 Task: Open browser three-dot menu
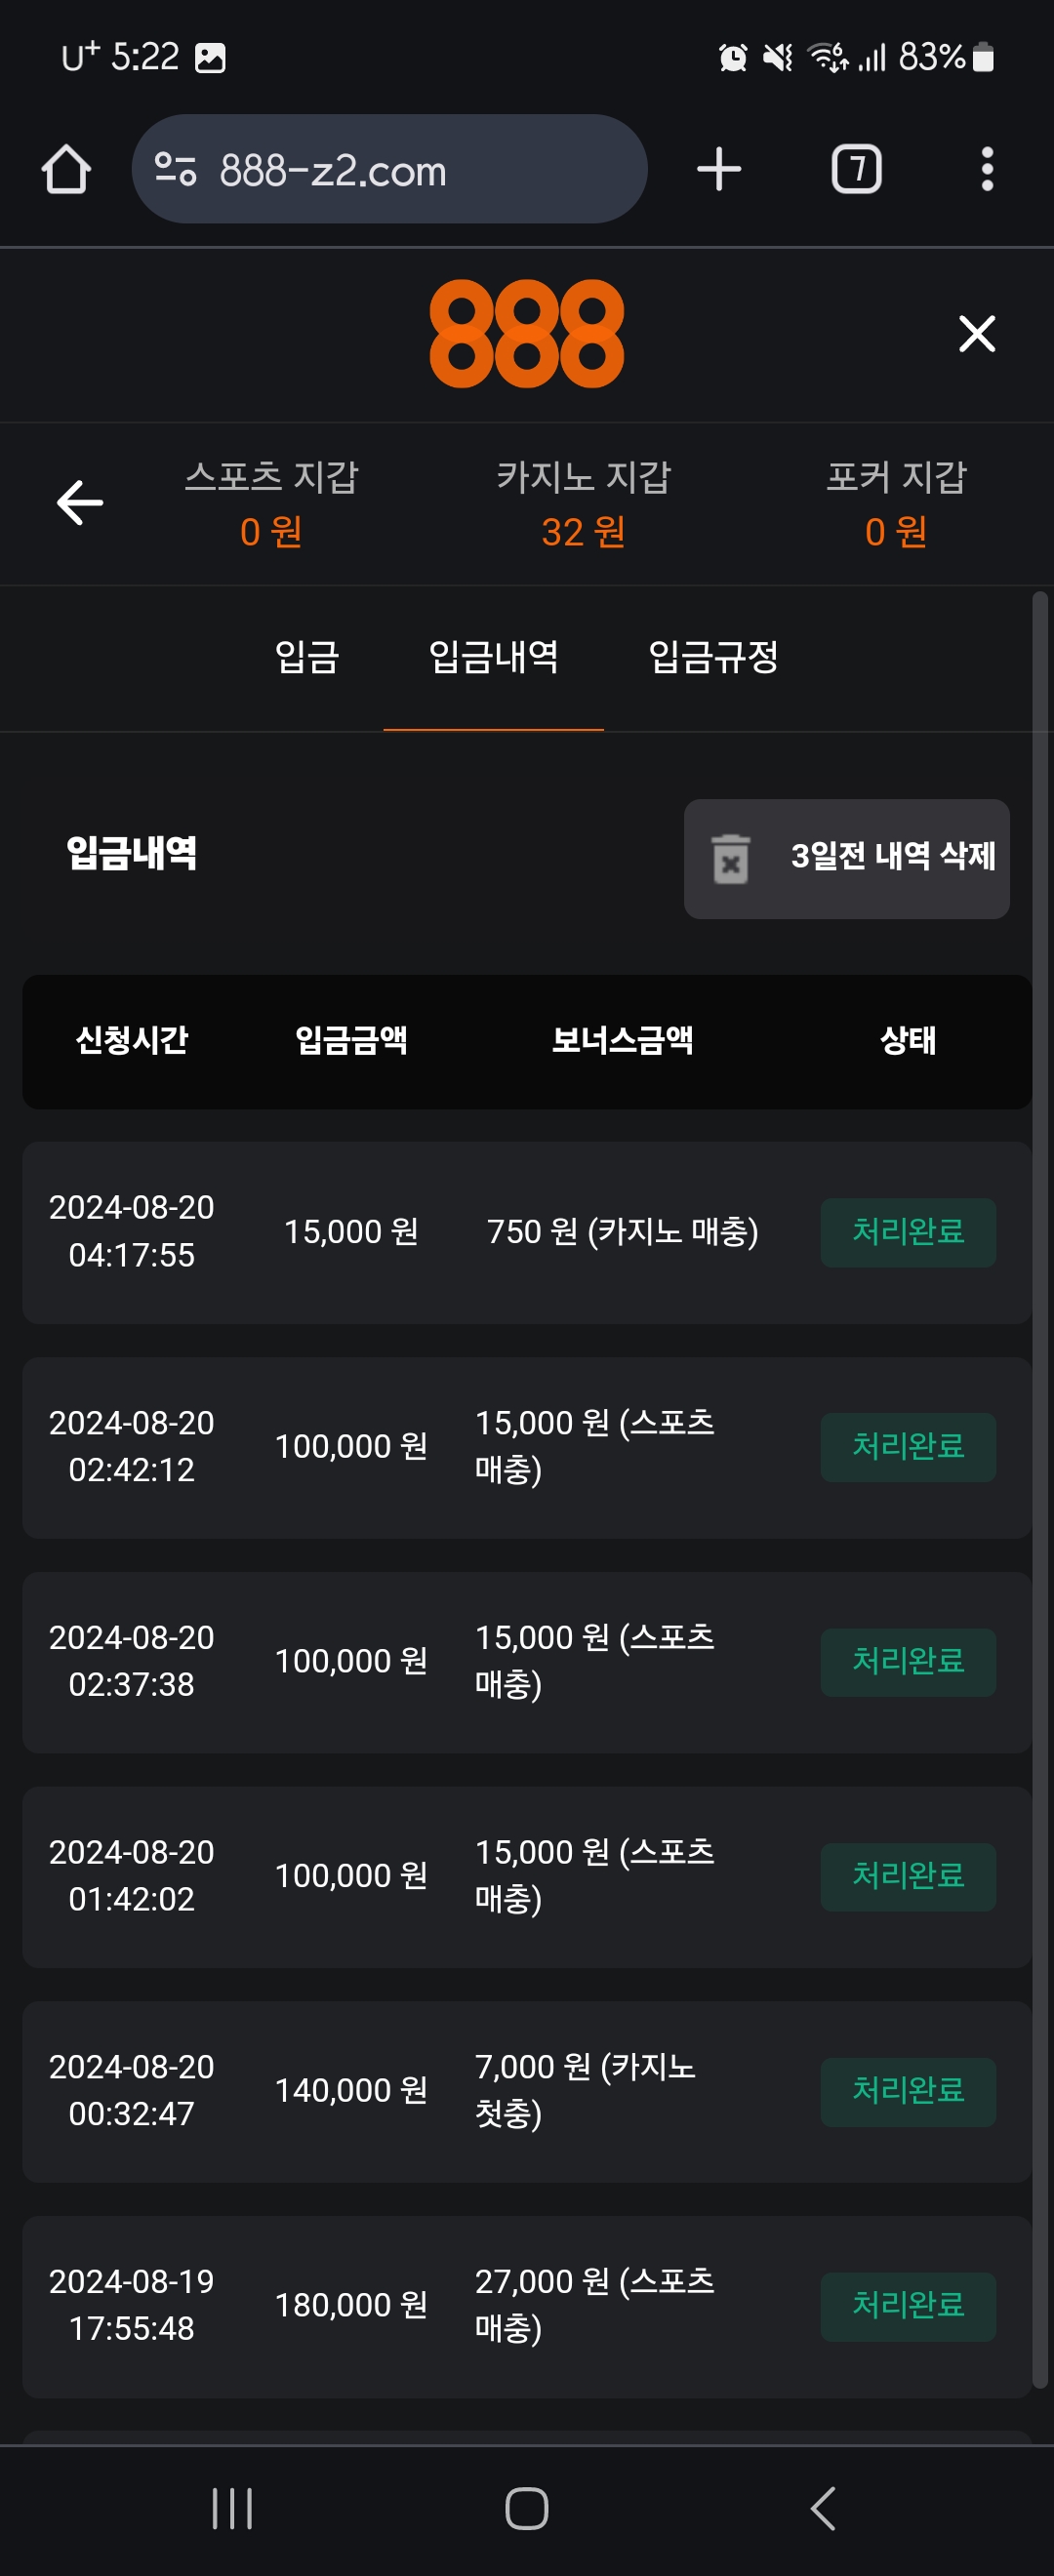[x=987, y=169]
